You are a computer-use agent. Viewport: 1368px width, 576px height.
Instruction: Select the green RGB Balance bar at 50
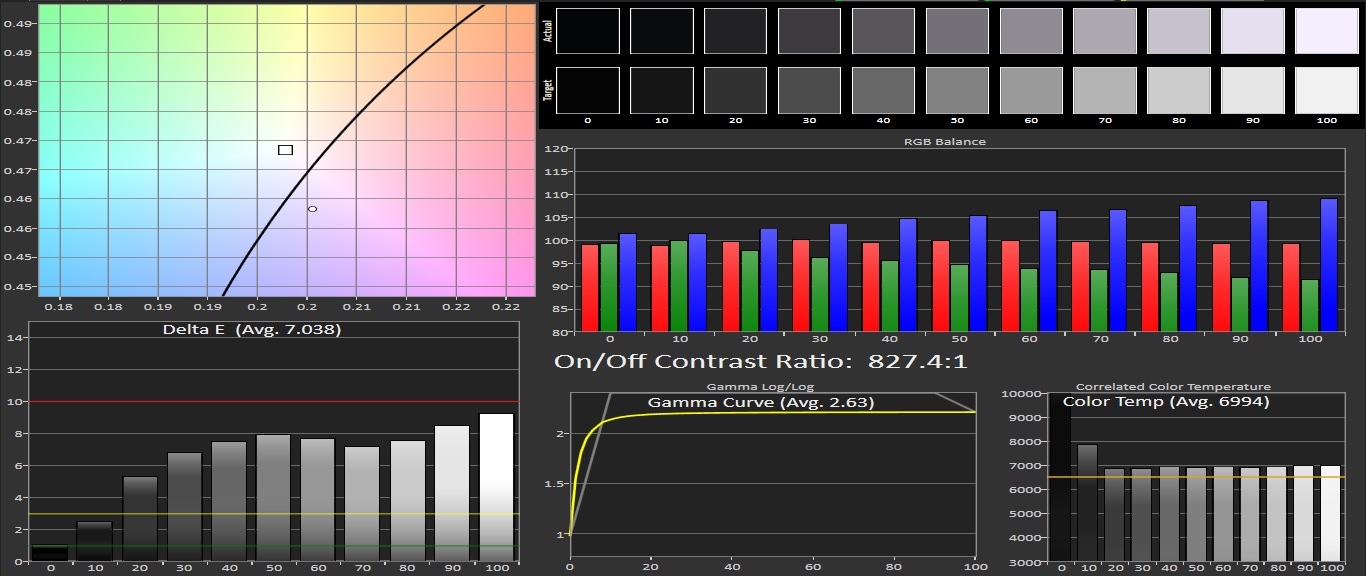point(959,298)
